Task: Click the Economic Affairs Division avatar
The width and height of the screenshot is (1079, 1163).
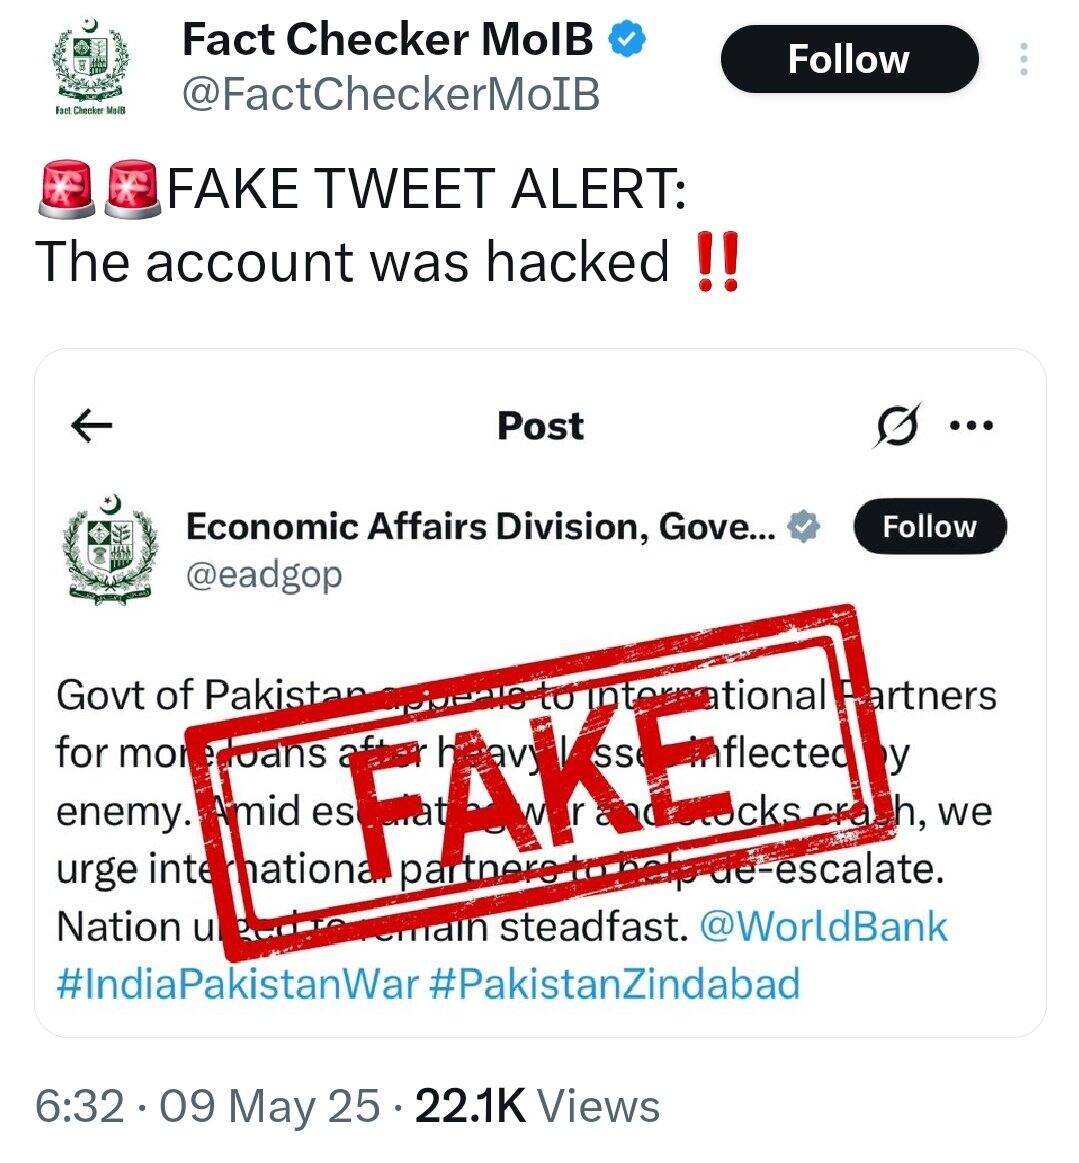Action: 110,546
